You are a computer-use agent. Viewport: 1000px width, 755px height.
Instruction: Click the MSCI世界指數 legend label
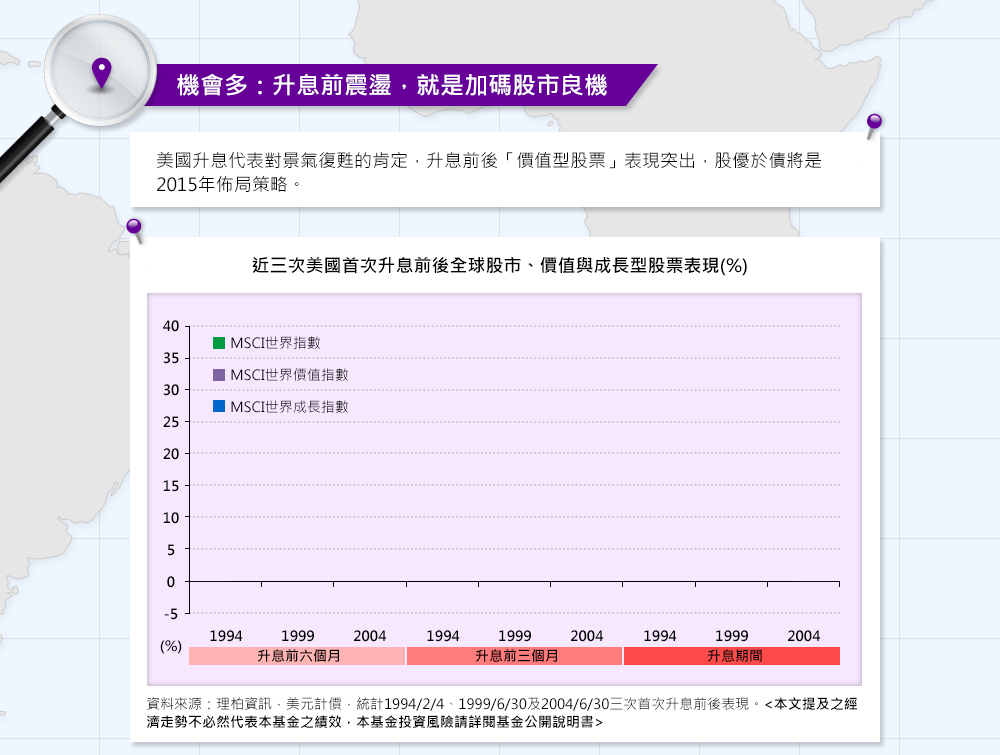pos(275,343)
